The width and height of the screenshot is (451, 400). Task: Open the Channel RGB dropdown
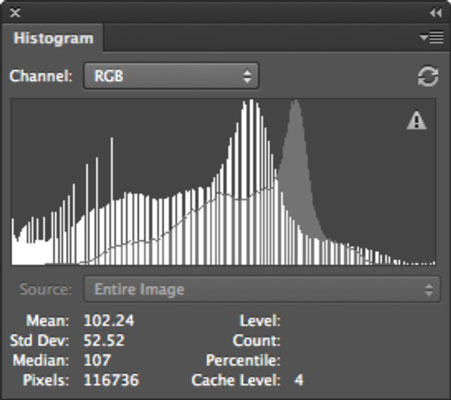coord(171,76)
